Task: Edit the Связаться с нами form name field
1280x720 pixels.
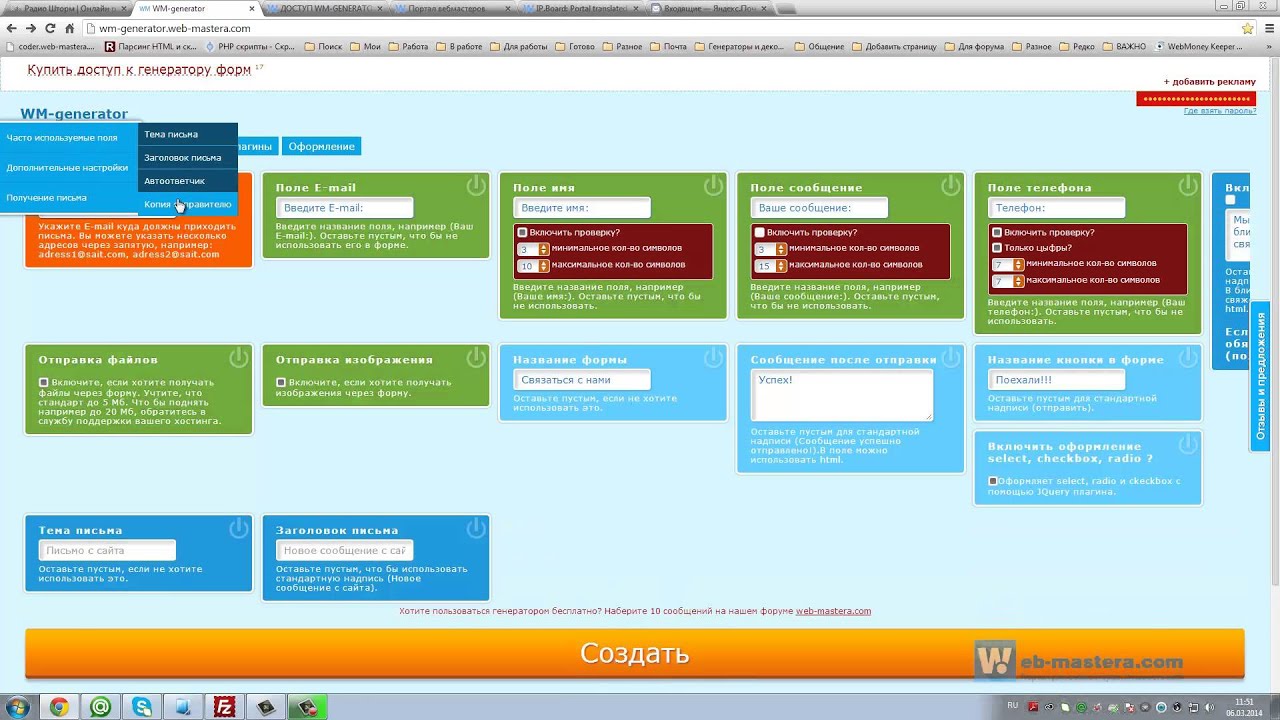Action: 582,380
